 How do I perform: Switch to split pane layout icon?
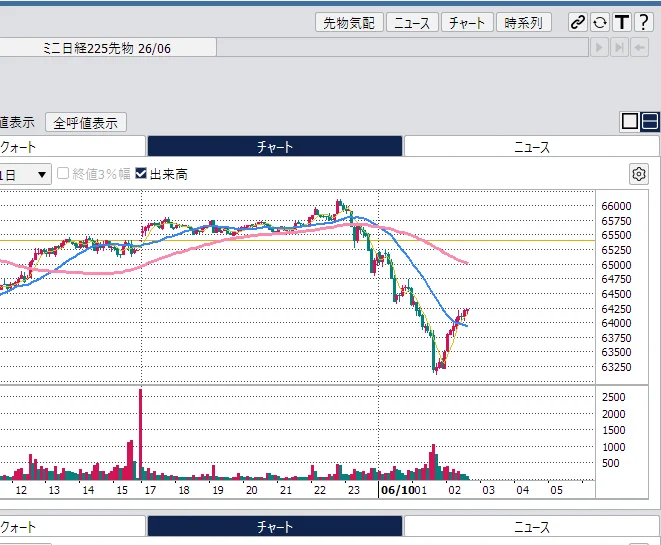650,121
